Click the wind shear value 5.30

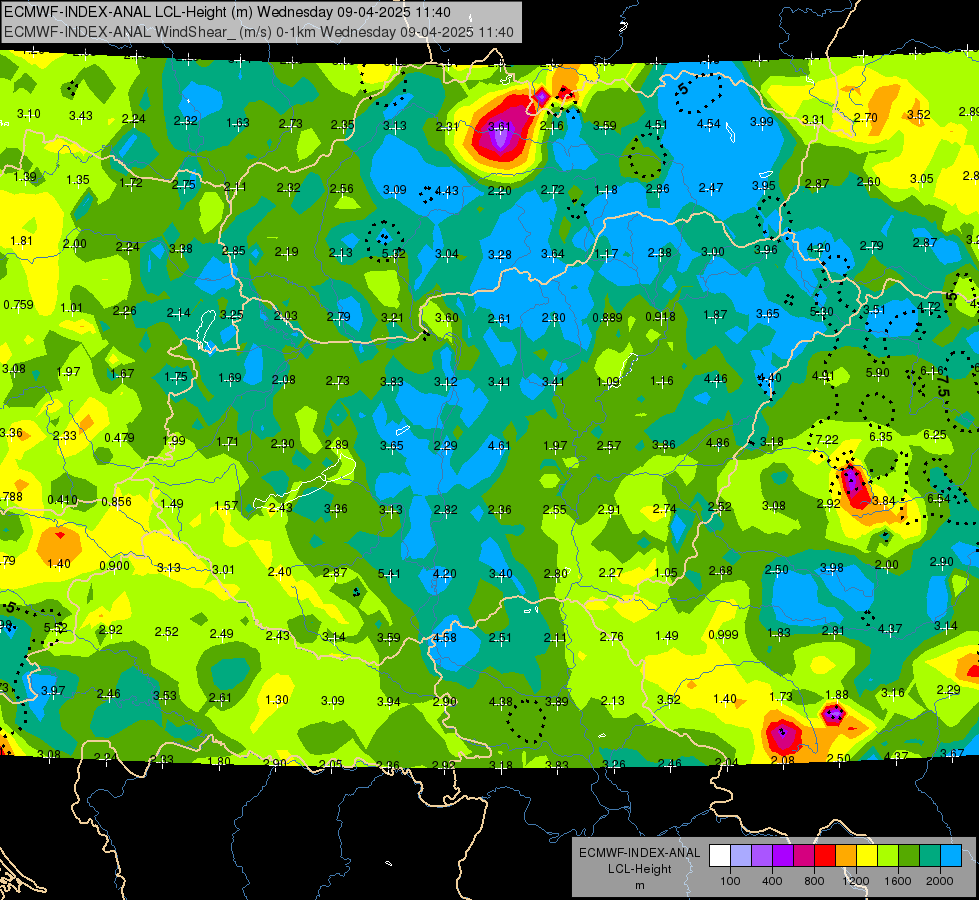(x=822, y=312)
